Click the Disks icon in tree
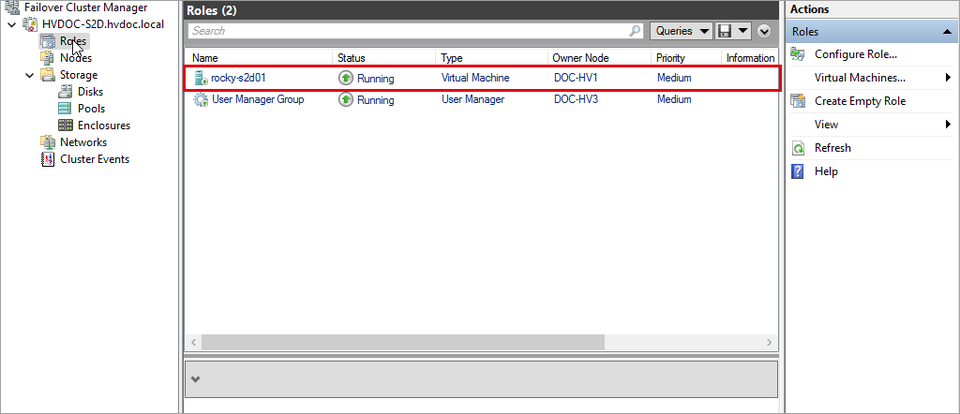The image size is (960, 414). (65, 92)
